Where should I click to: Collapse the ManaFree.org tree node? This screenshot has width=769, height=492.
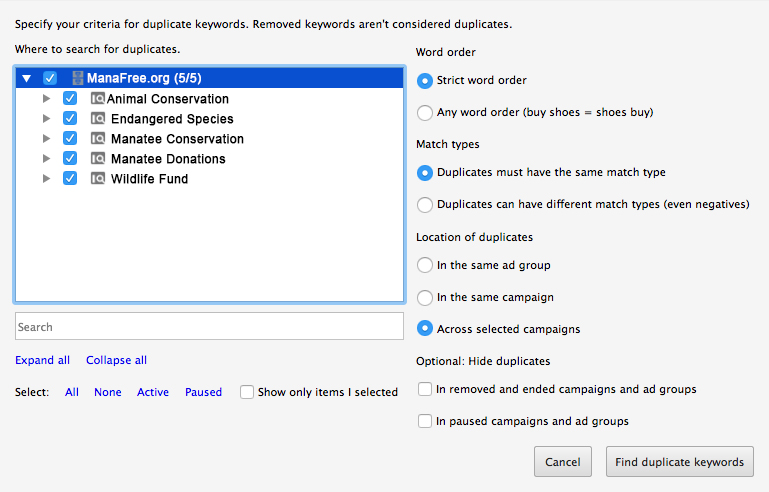coord(26,78)
